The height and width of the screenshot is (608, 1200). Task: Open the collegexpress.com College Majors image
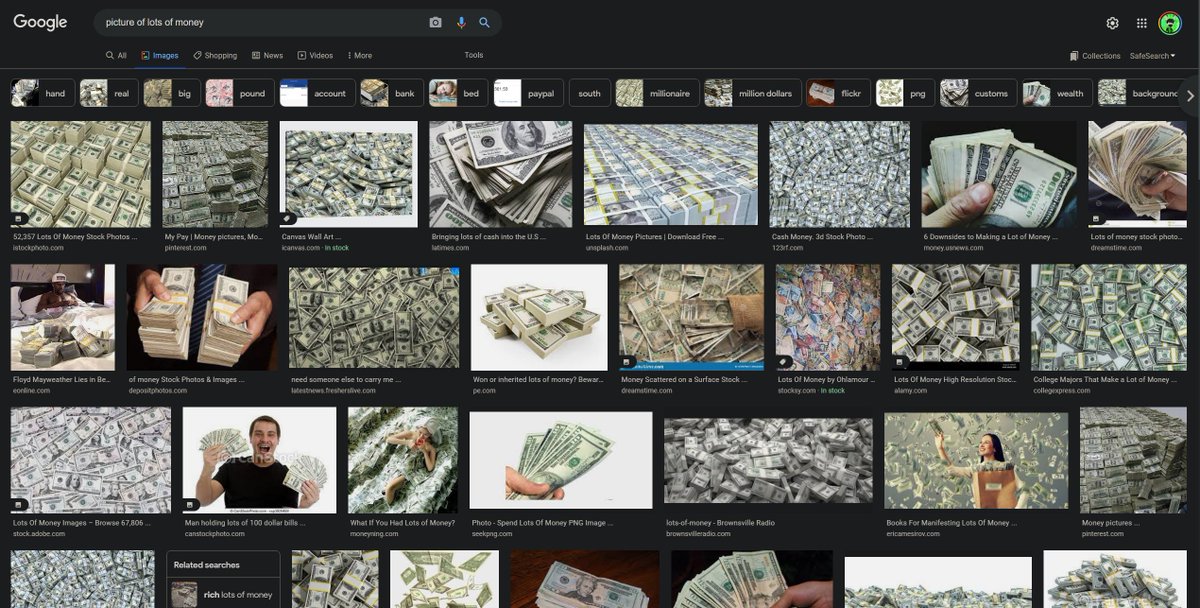tap(1109, 317)
